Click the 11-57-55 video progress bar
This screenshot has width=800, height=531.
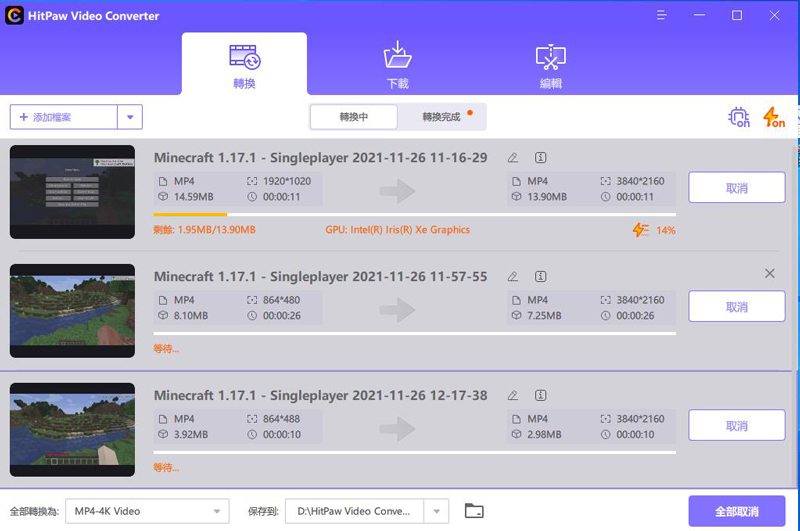click(x=415, y=334)
